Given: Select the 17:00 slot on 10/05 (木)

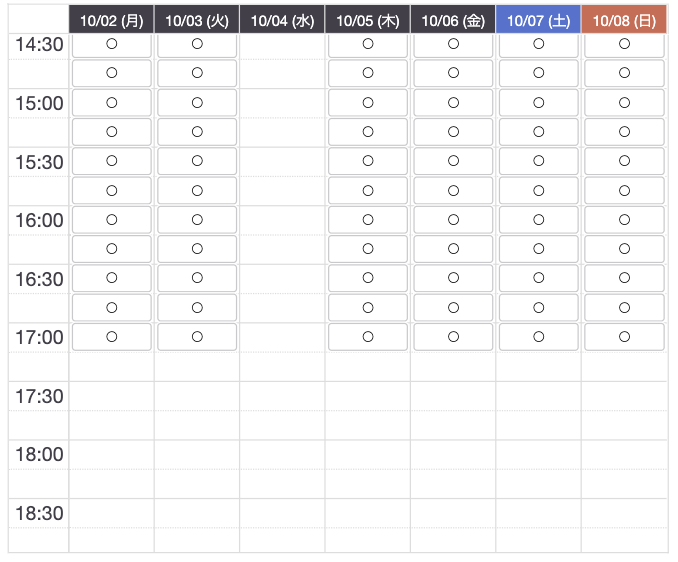Looking at the screenshot, I should point(368,337).
